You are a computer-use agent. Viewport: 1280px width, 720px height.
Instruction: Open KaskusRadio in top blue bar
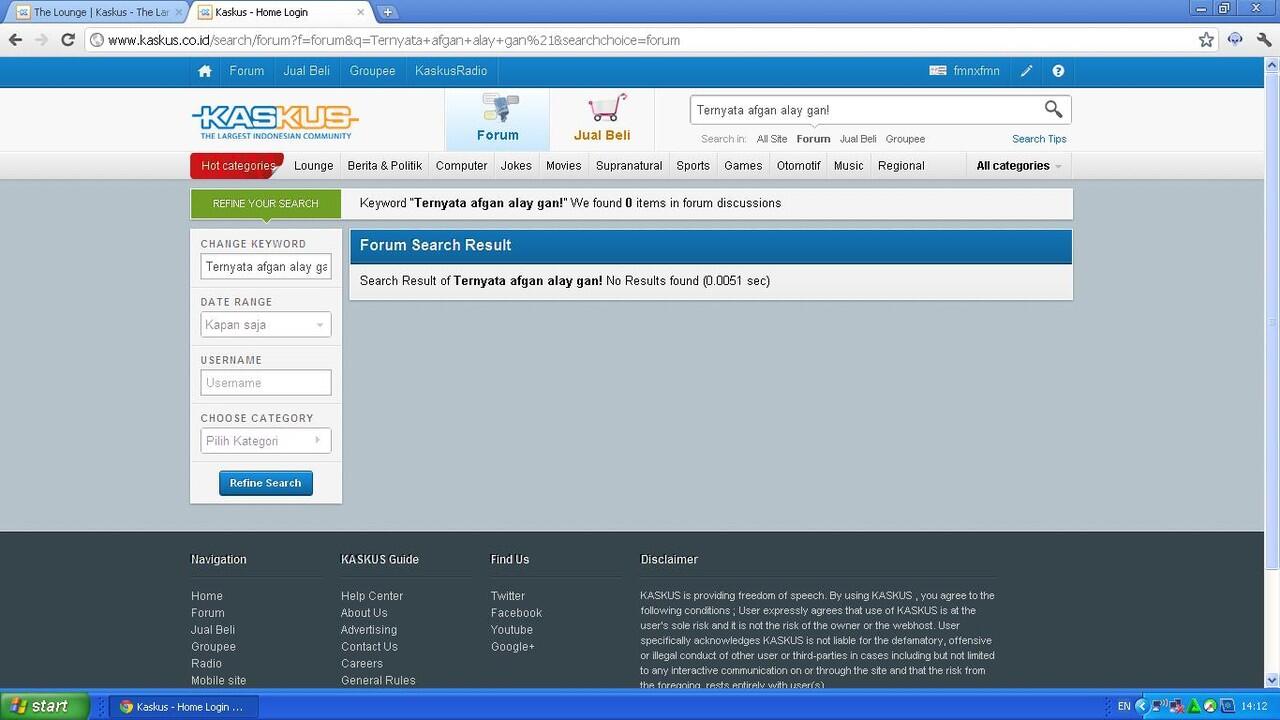click(451, 71)
